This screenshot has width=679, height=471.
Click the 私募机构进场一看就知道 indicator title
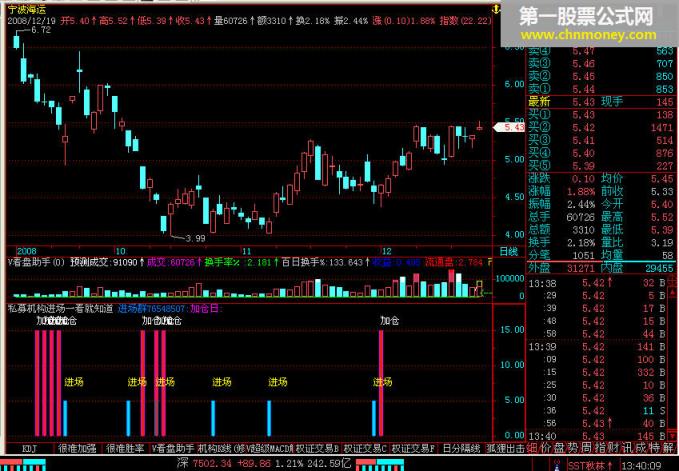tap(60, 309)
